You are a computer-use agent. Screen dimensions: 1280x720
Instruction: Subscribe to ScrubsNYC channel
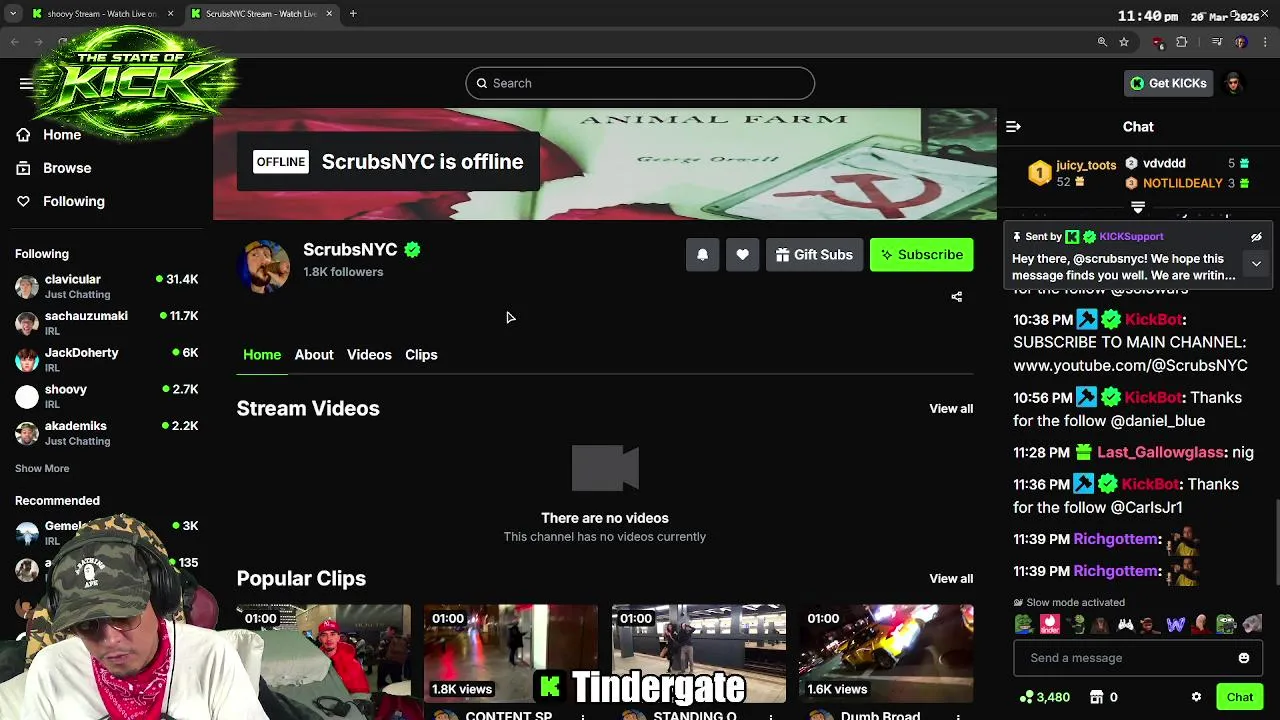[921, 255]
